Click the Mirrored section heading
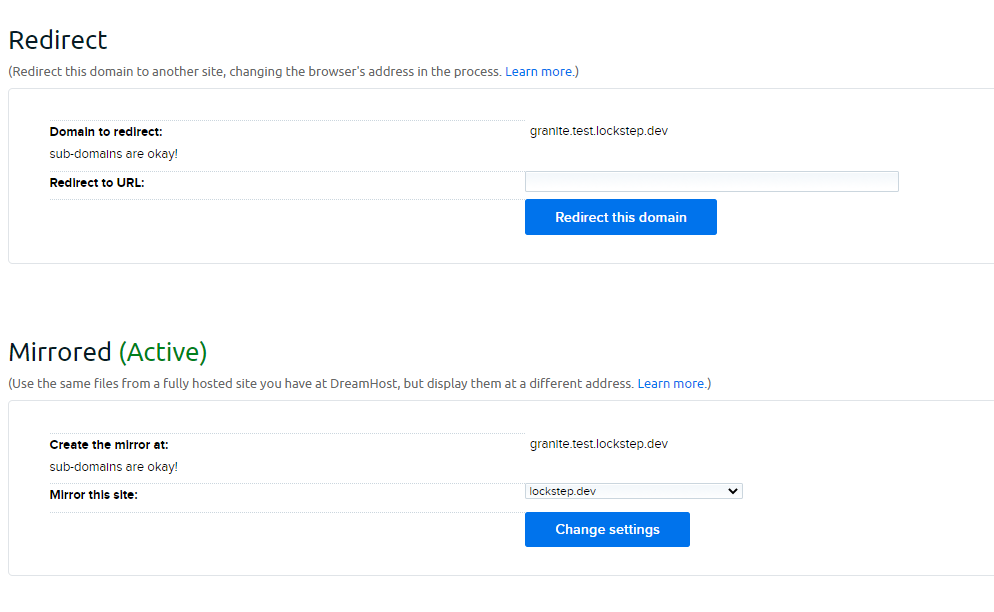 pos(60,352)
